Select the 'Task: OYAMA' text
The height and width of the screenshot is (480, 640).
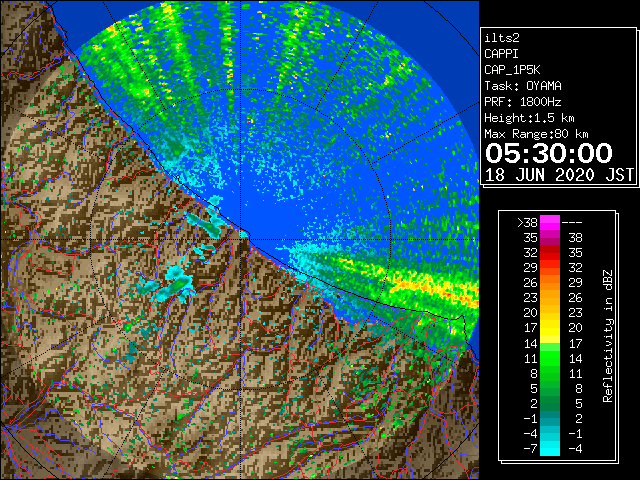(523, 86)
